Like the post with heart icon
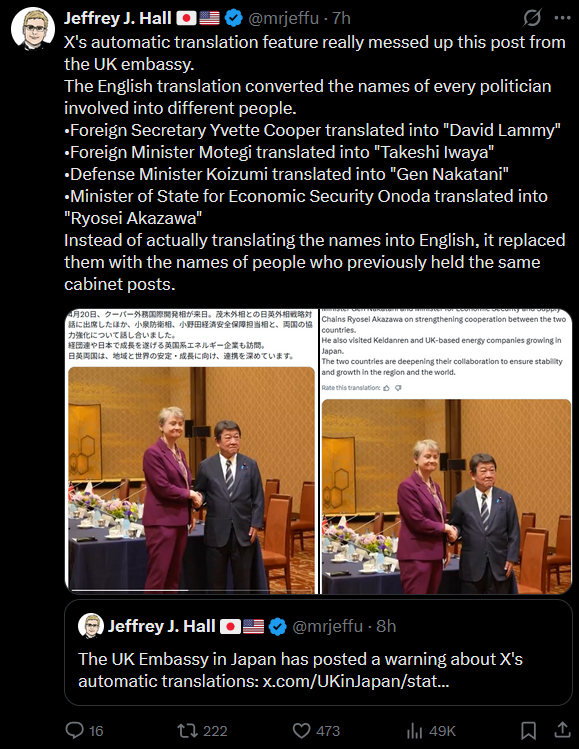The width and height of the screenshot is (579, 749). click(x=301, y=730)
